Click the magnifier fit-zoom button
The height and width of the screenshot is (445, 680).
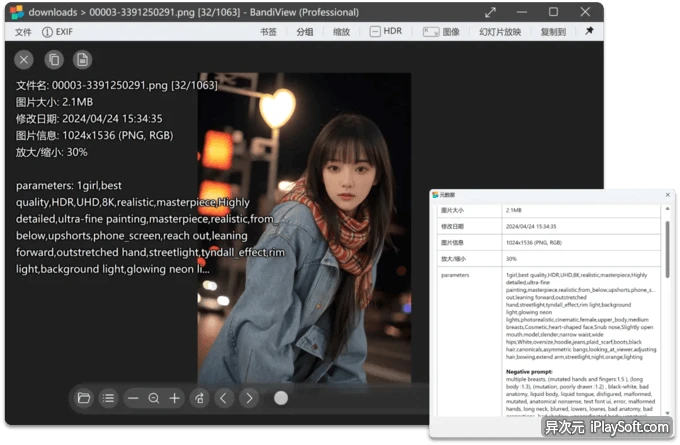[x=154, y=398]
